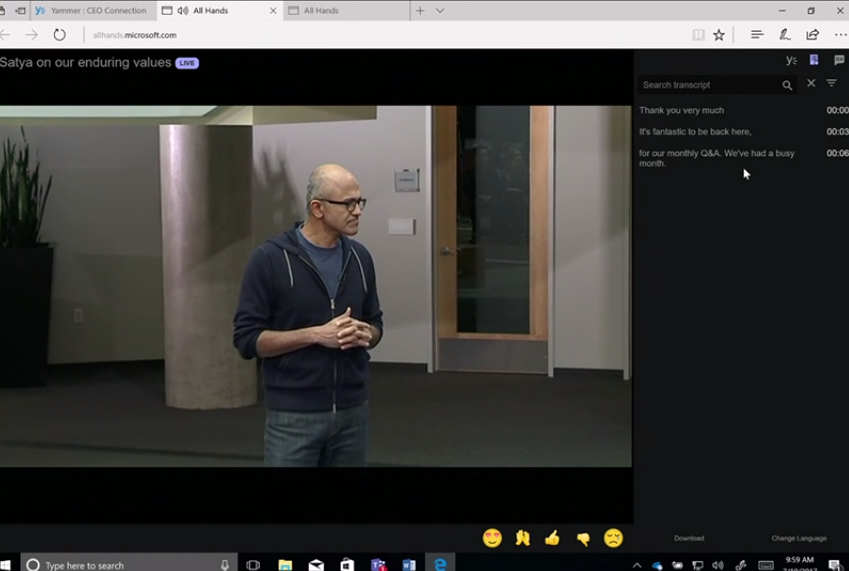Click the heart-eyes emoji reaction
849x571 pixels.
tap(492, 538)
